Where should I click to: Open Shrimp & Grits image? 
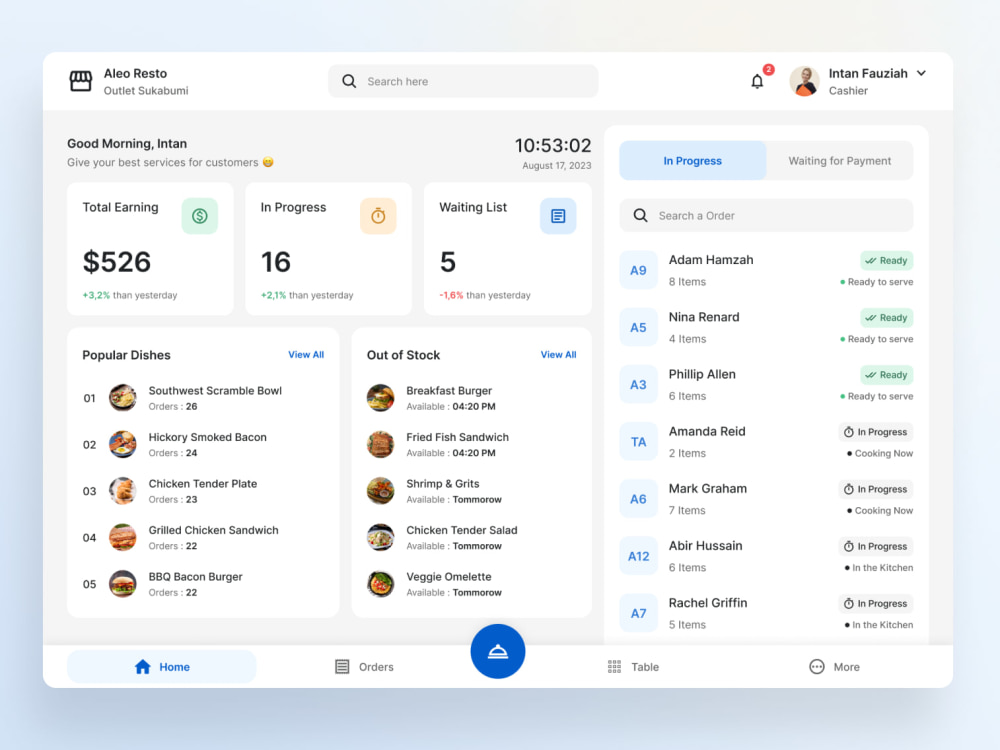381,491
